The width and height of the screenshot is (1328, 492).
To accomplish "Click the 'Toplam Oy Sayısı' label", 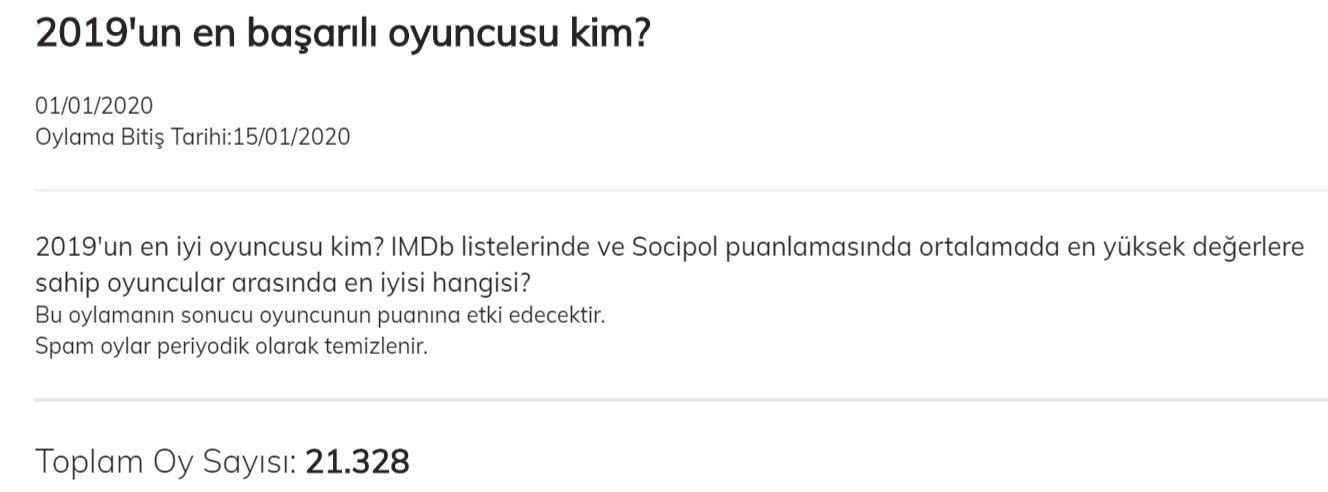I will (x=165, y=463).
